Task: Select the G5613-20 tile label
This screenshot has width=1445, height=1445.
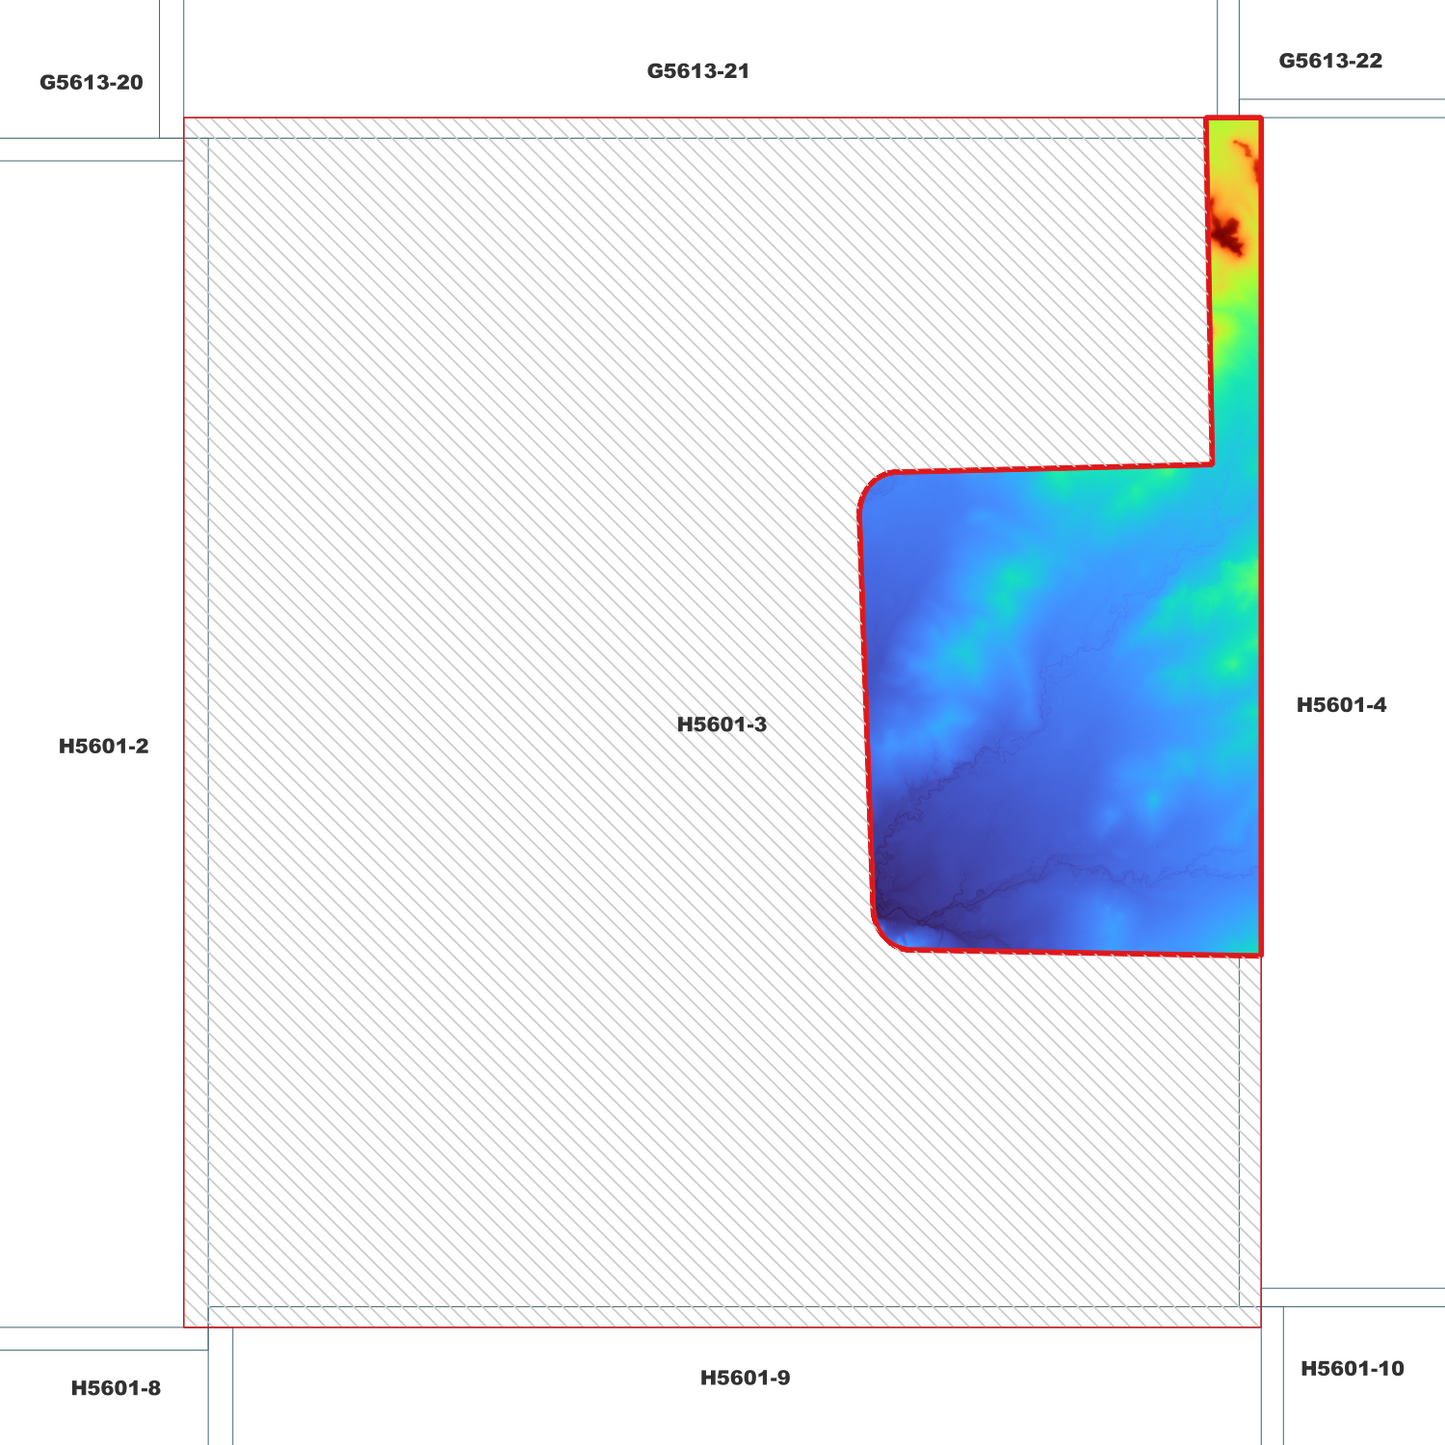Action: pos(91,83)
